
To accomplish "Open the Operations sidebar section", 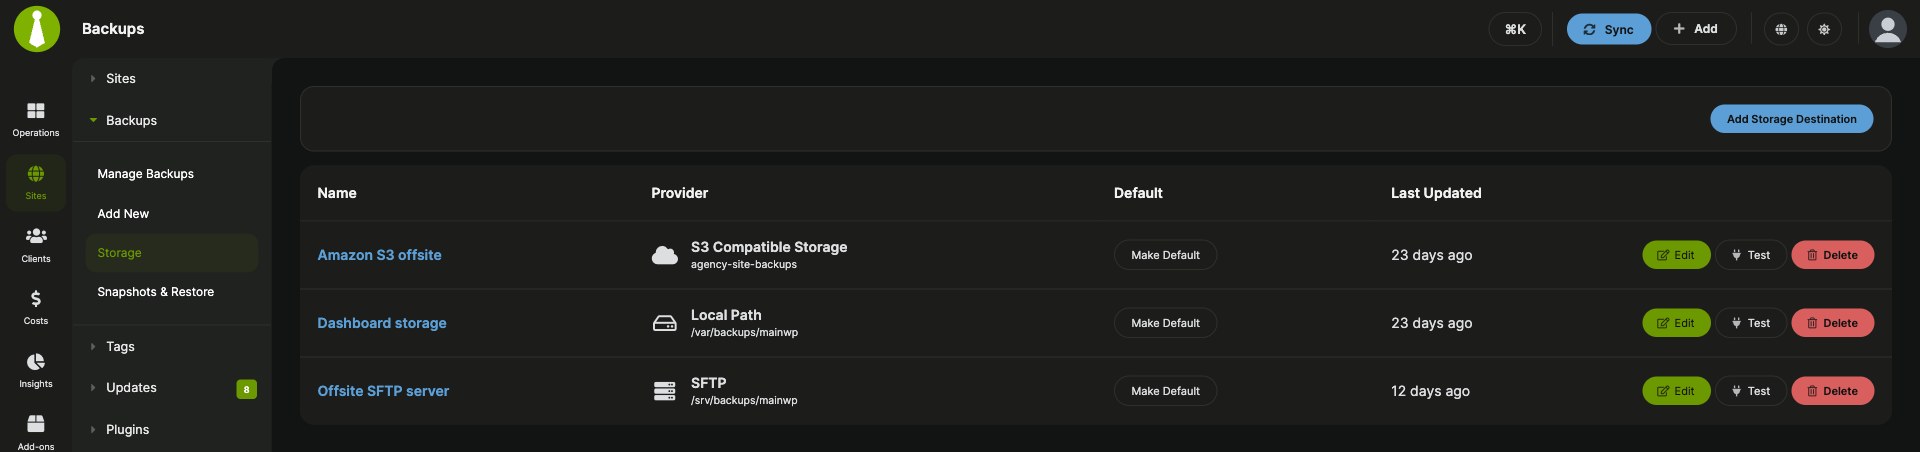I will tap(36, 119).
